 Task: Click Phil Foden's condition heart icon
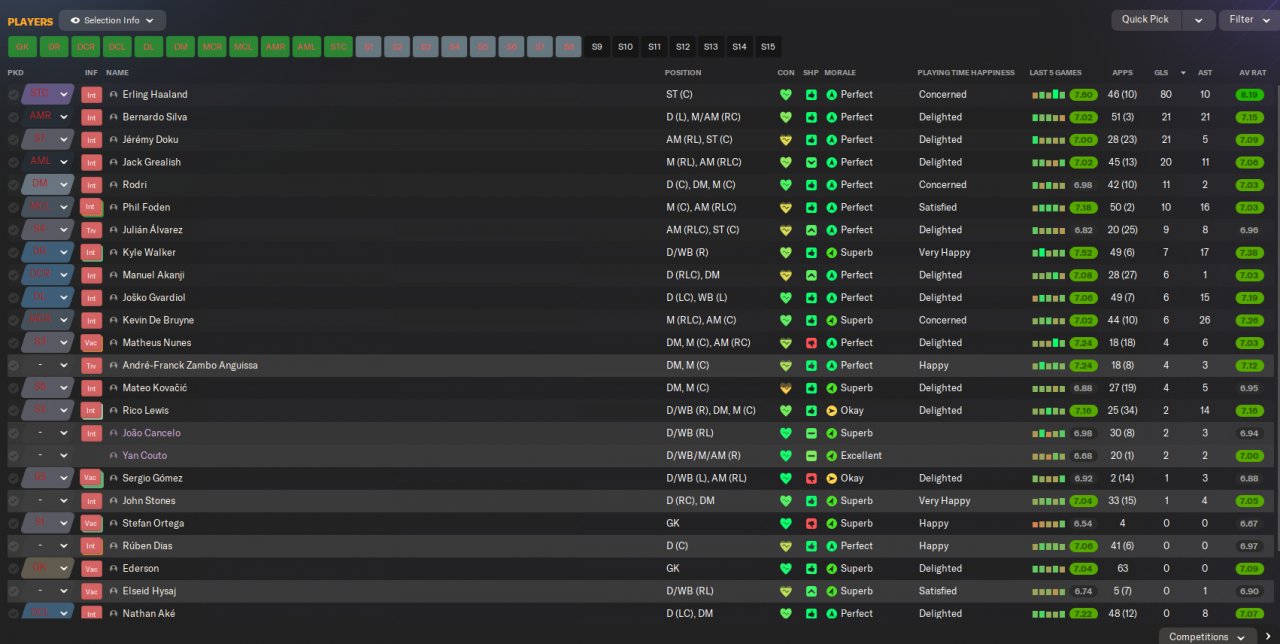click(x=786, y=207)
